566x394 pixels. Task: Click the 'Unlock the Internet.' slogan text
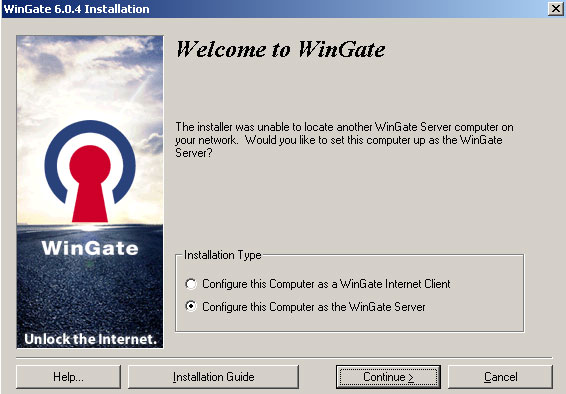[91, 339]
